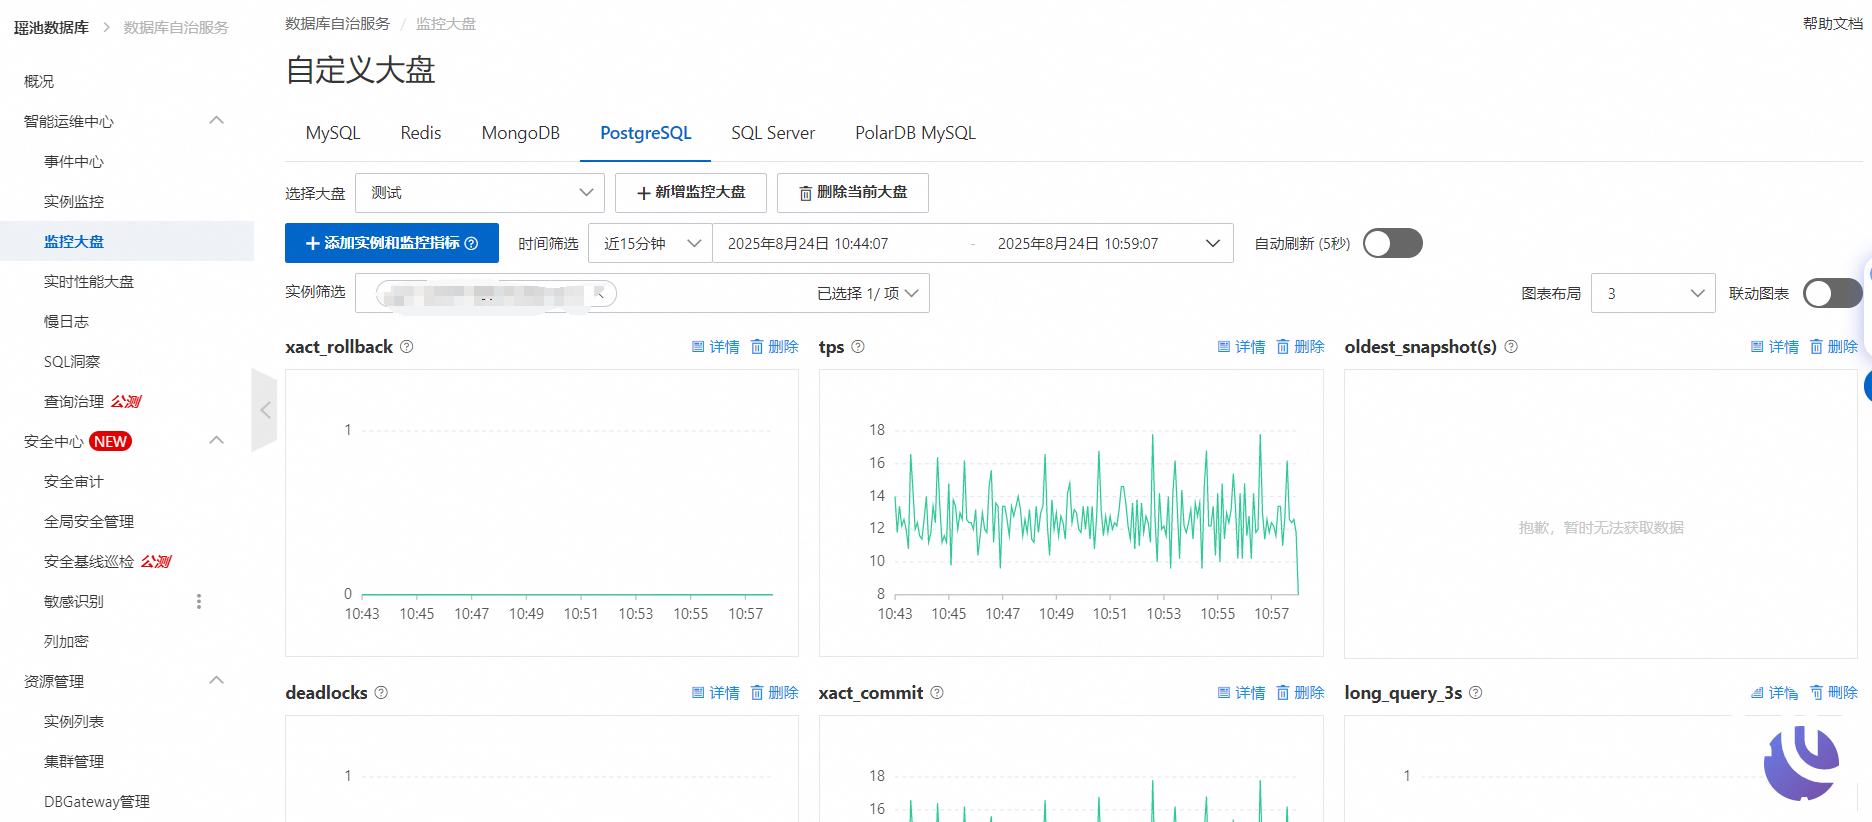Open 详情 for deadlocks chart
Screen dimensions: 1872x822
(716, 693)
